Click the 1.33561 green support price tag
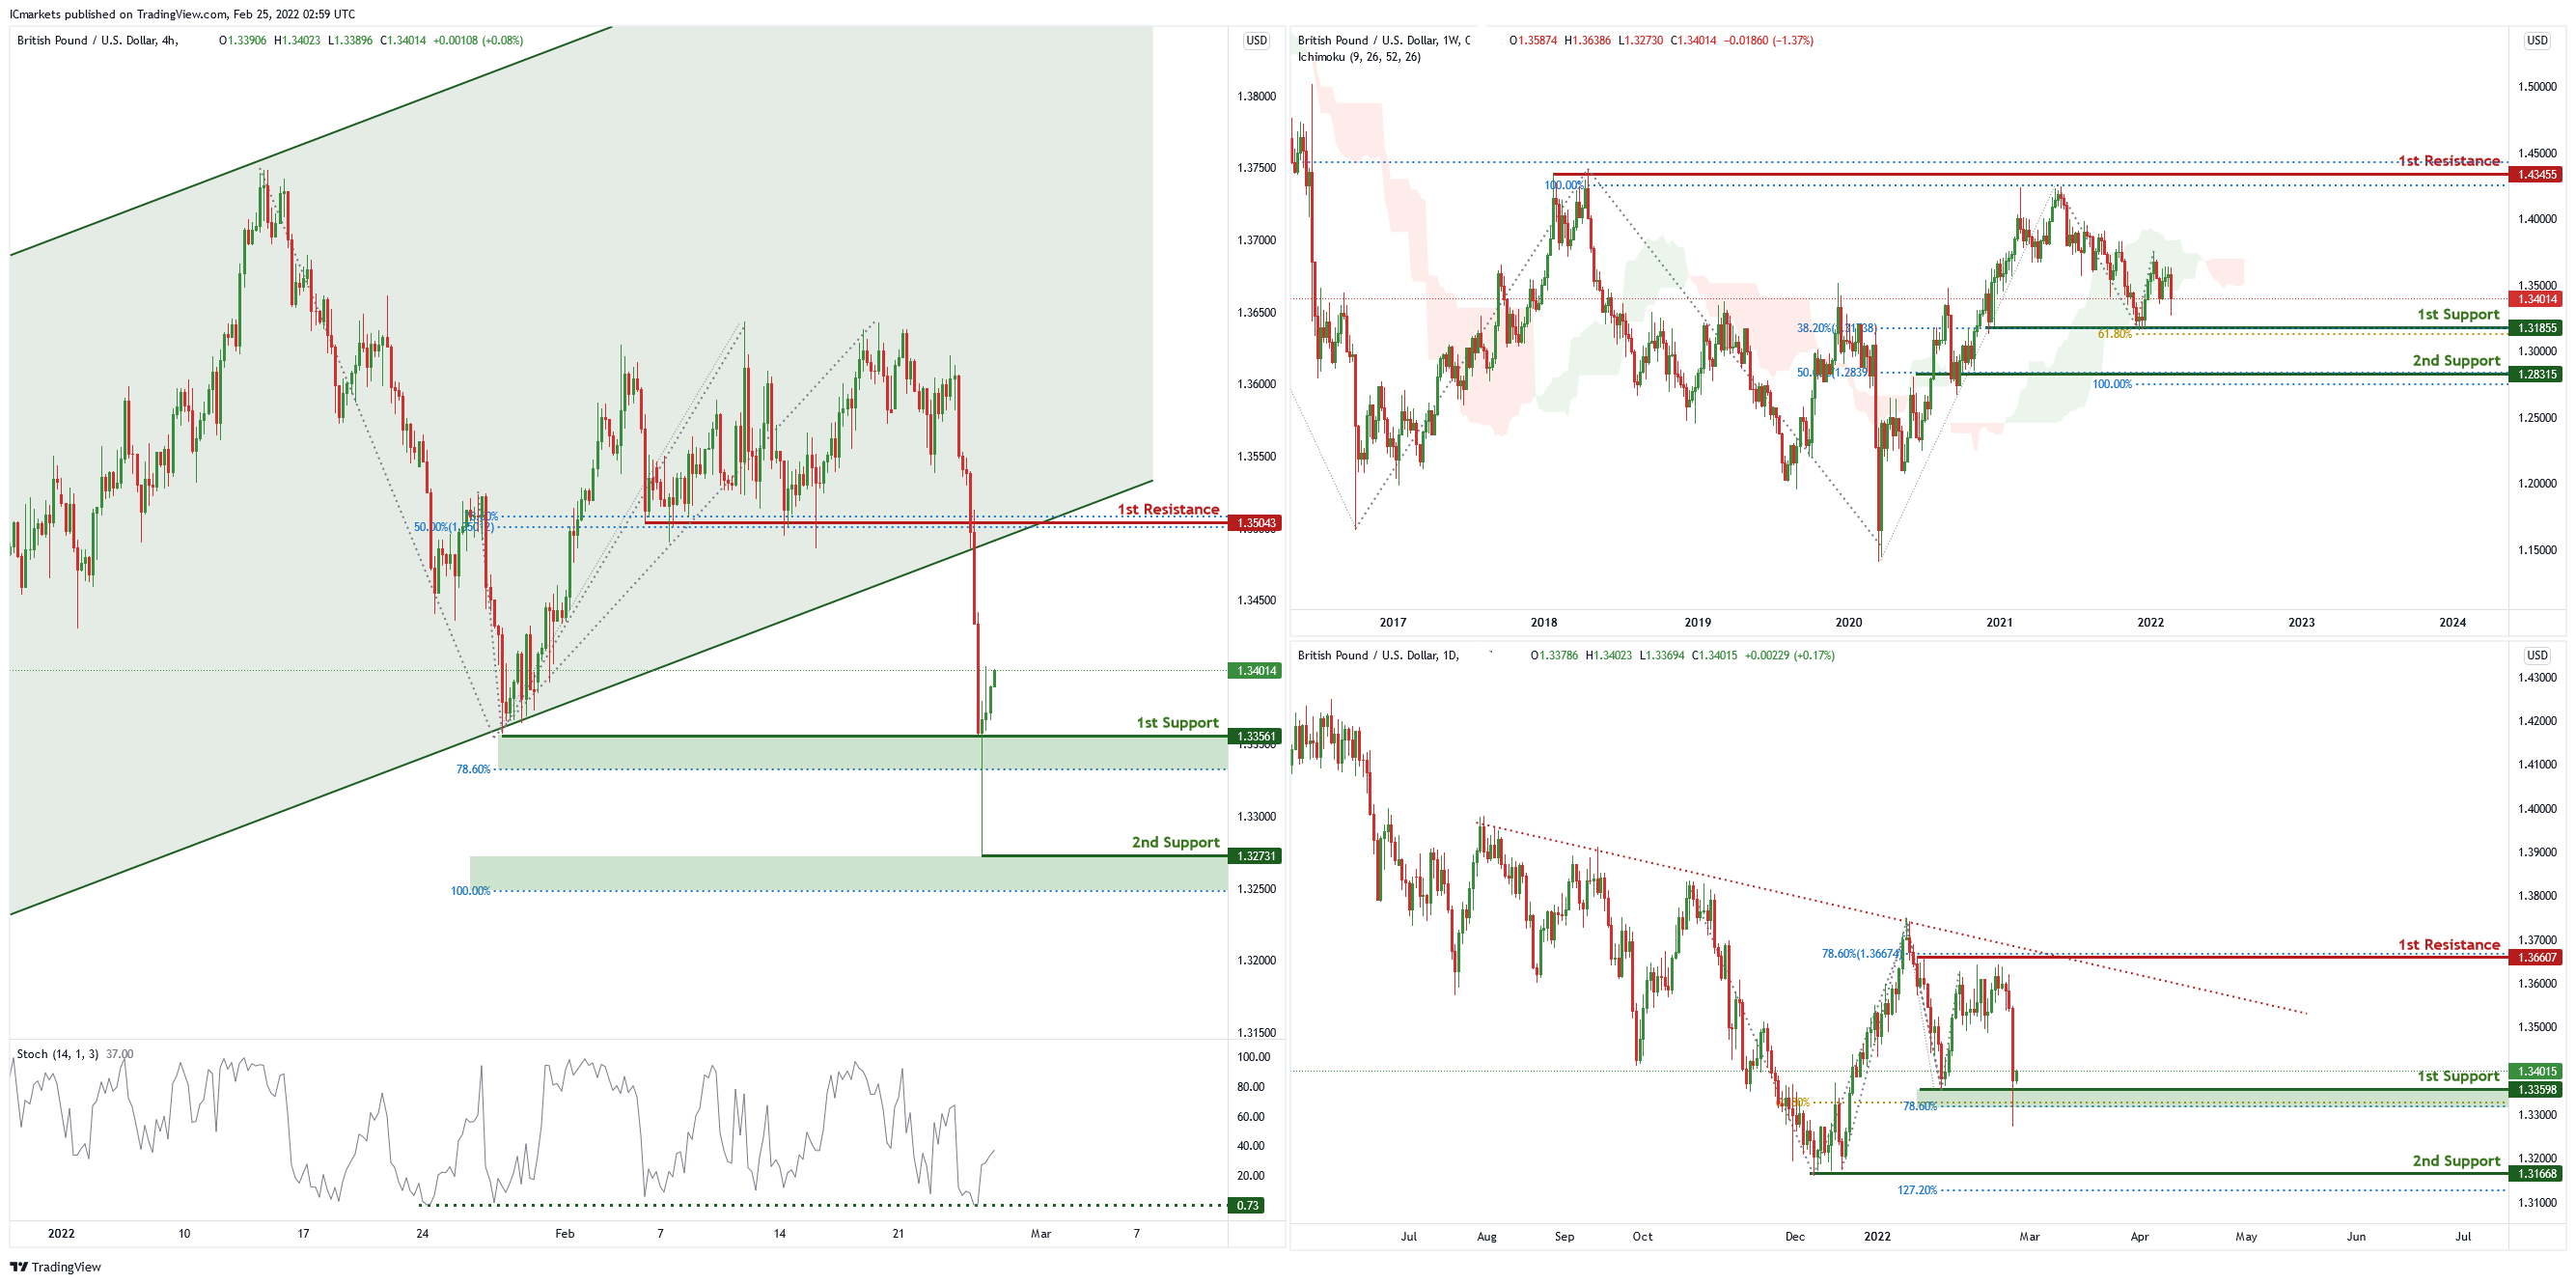2576x1284 pixels. coord(1256,736)
